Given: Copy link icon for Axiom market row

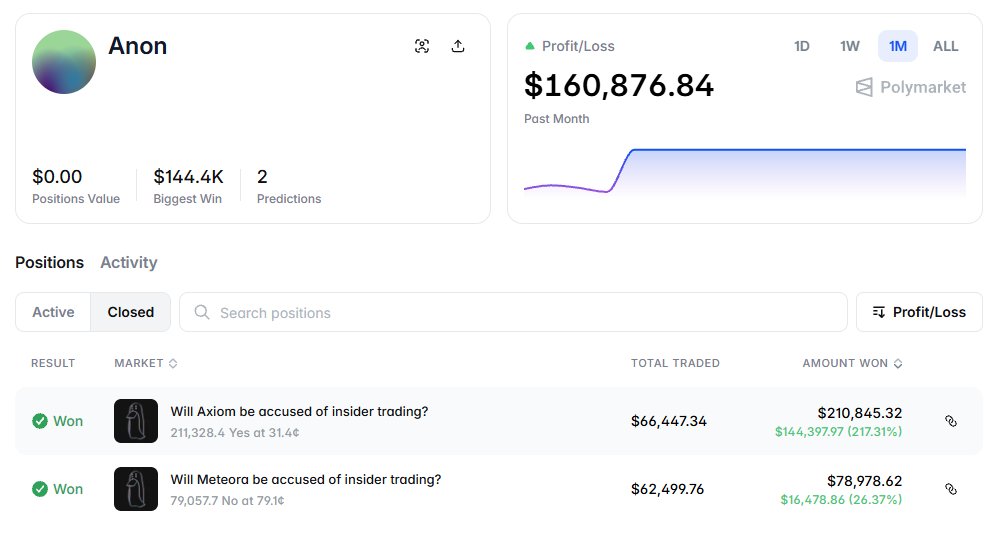Looking at the screenshot, I should tap(951, 421).
